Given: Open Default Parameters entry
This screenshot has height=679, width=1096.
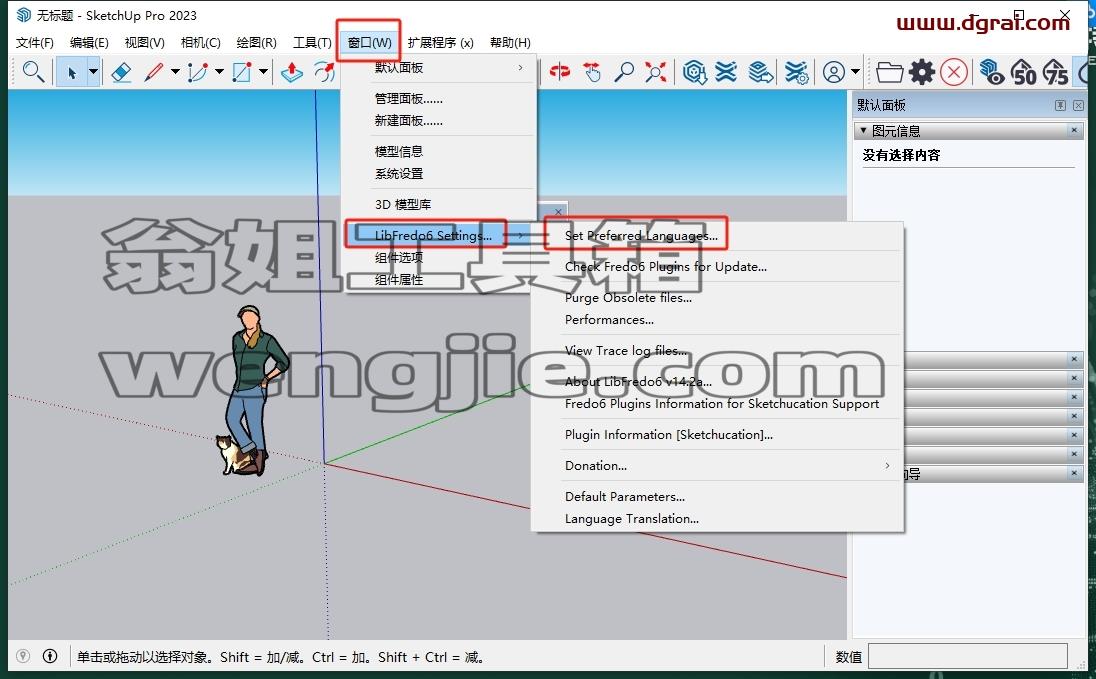Looking at the screenshot, I should pos(624,496).
